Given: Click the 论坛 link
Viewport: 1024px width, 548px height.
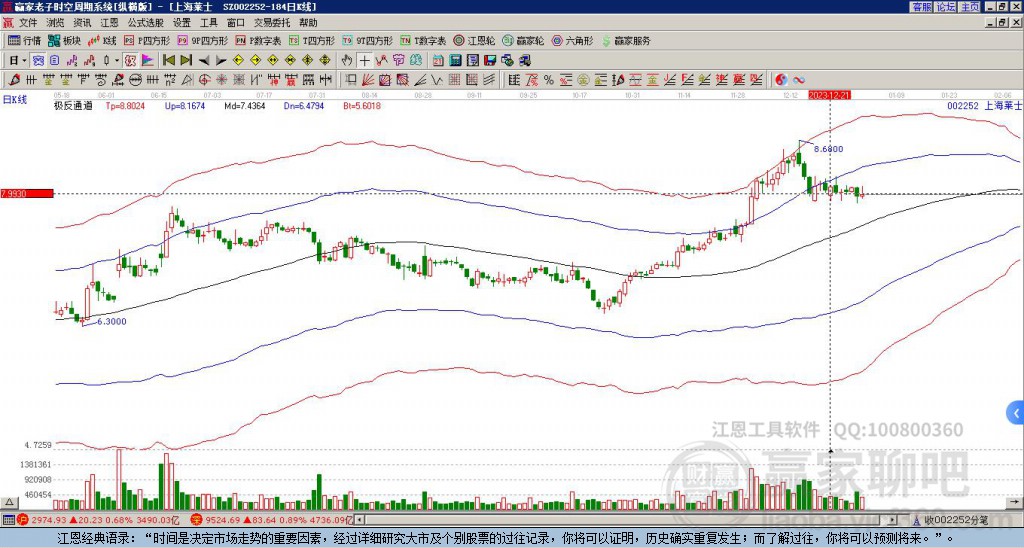Looking at the screenshot, I should click(x=945, y=7).
